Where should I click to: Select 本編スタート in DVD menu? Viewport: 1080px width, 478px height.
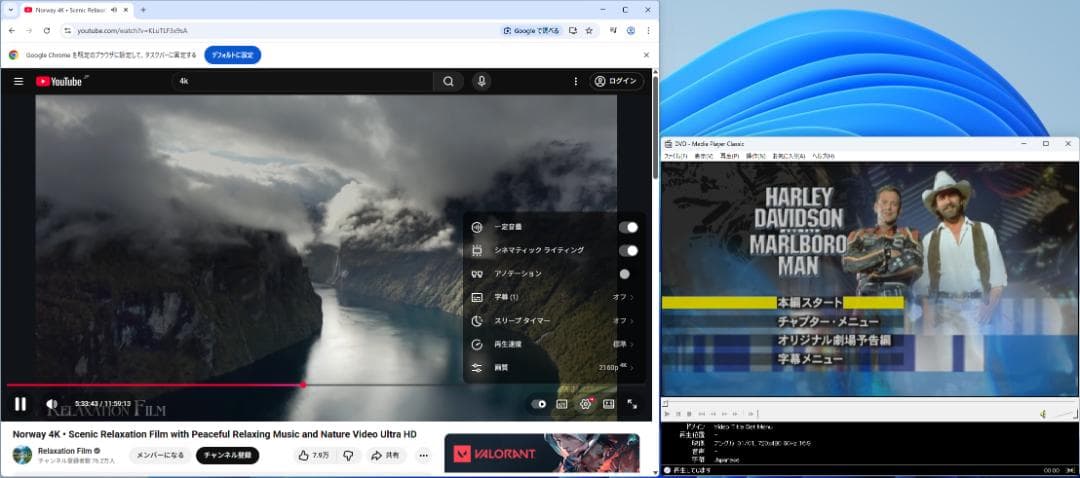[809, 302]
